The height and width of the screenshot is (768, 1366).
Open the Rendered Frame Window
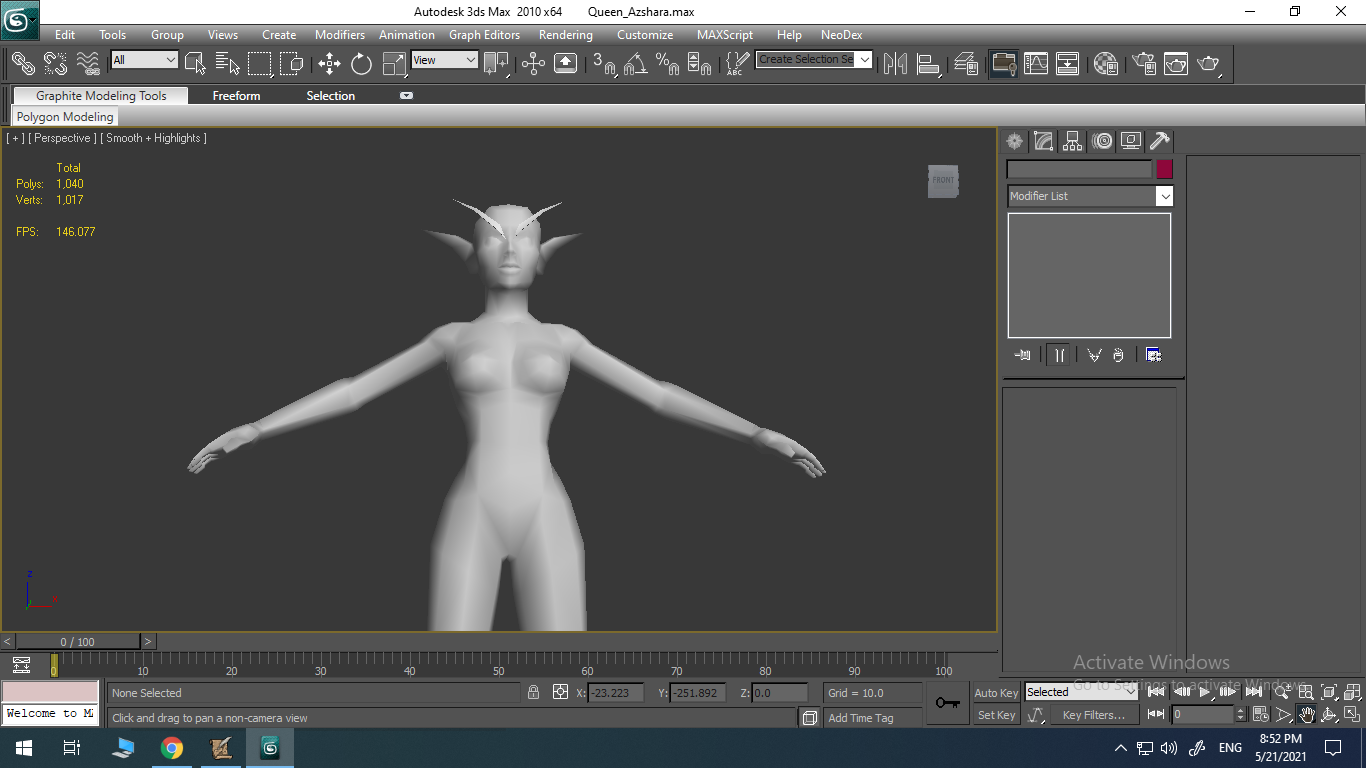point(1176,64)
